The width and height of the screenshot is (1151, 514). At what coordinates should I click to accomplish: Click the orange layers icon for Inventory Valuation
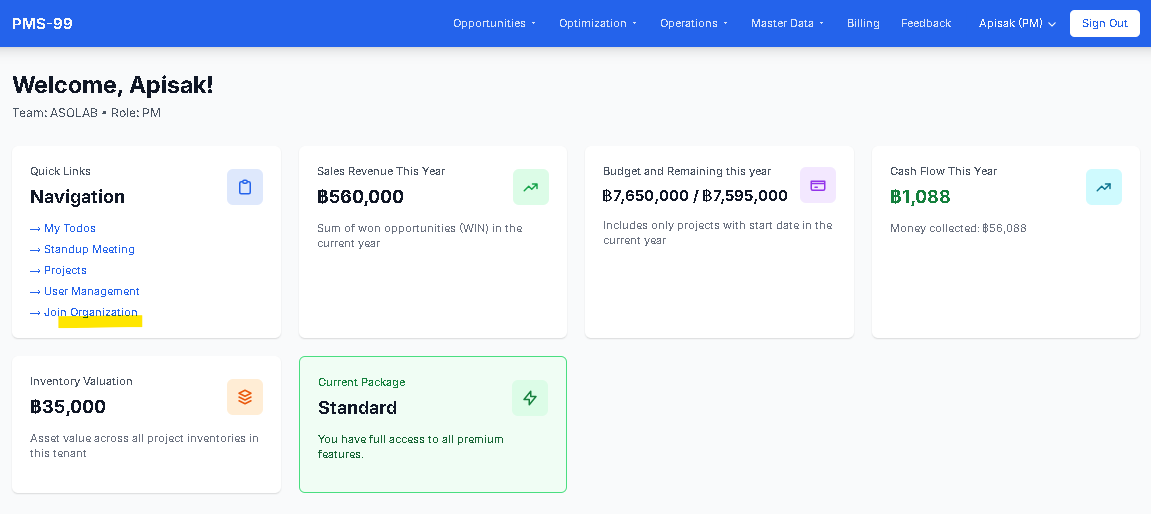(x=244, y=397)
